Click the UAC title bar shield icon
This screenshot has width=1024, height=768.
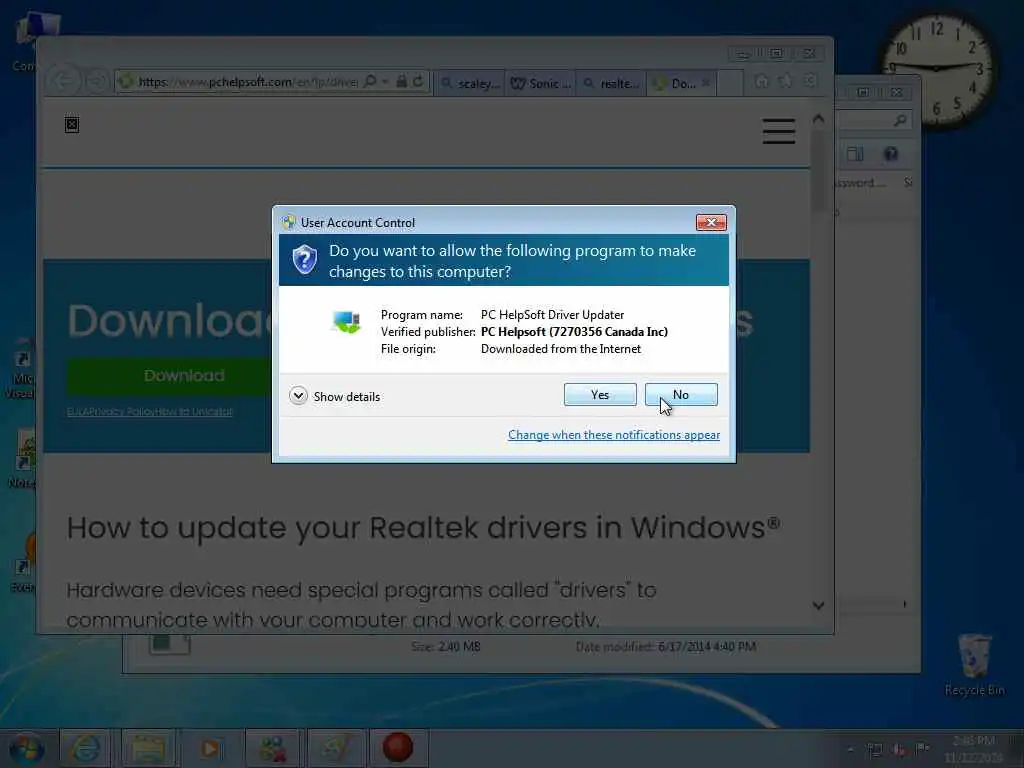tap(289, 223)
